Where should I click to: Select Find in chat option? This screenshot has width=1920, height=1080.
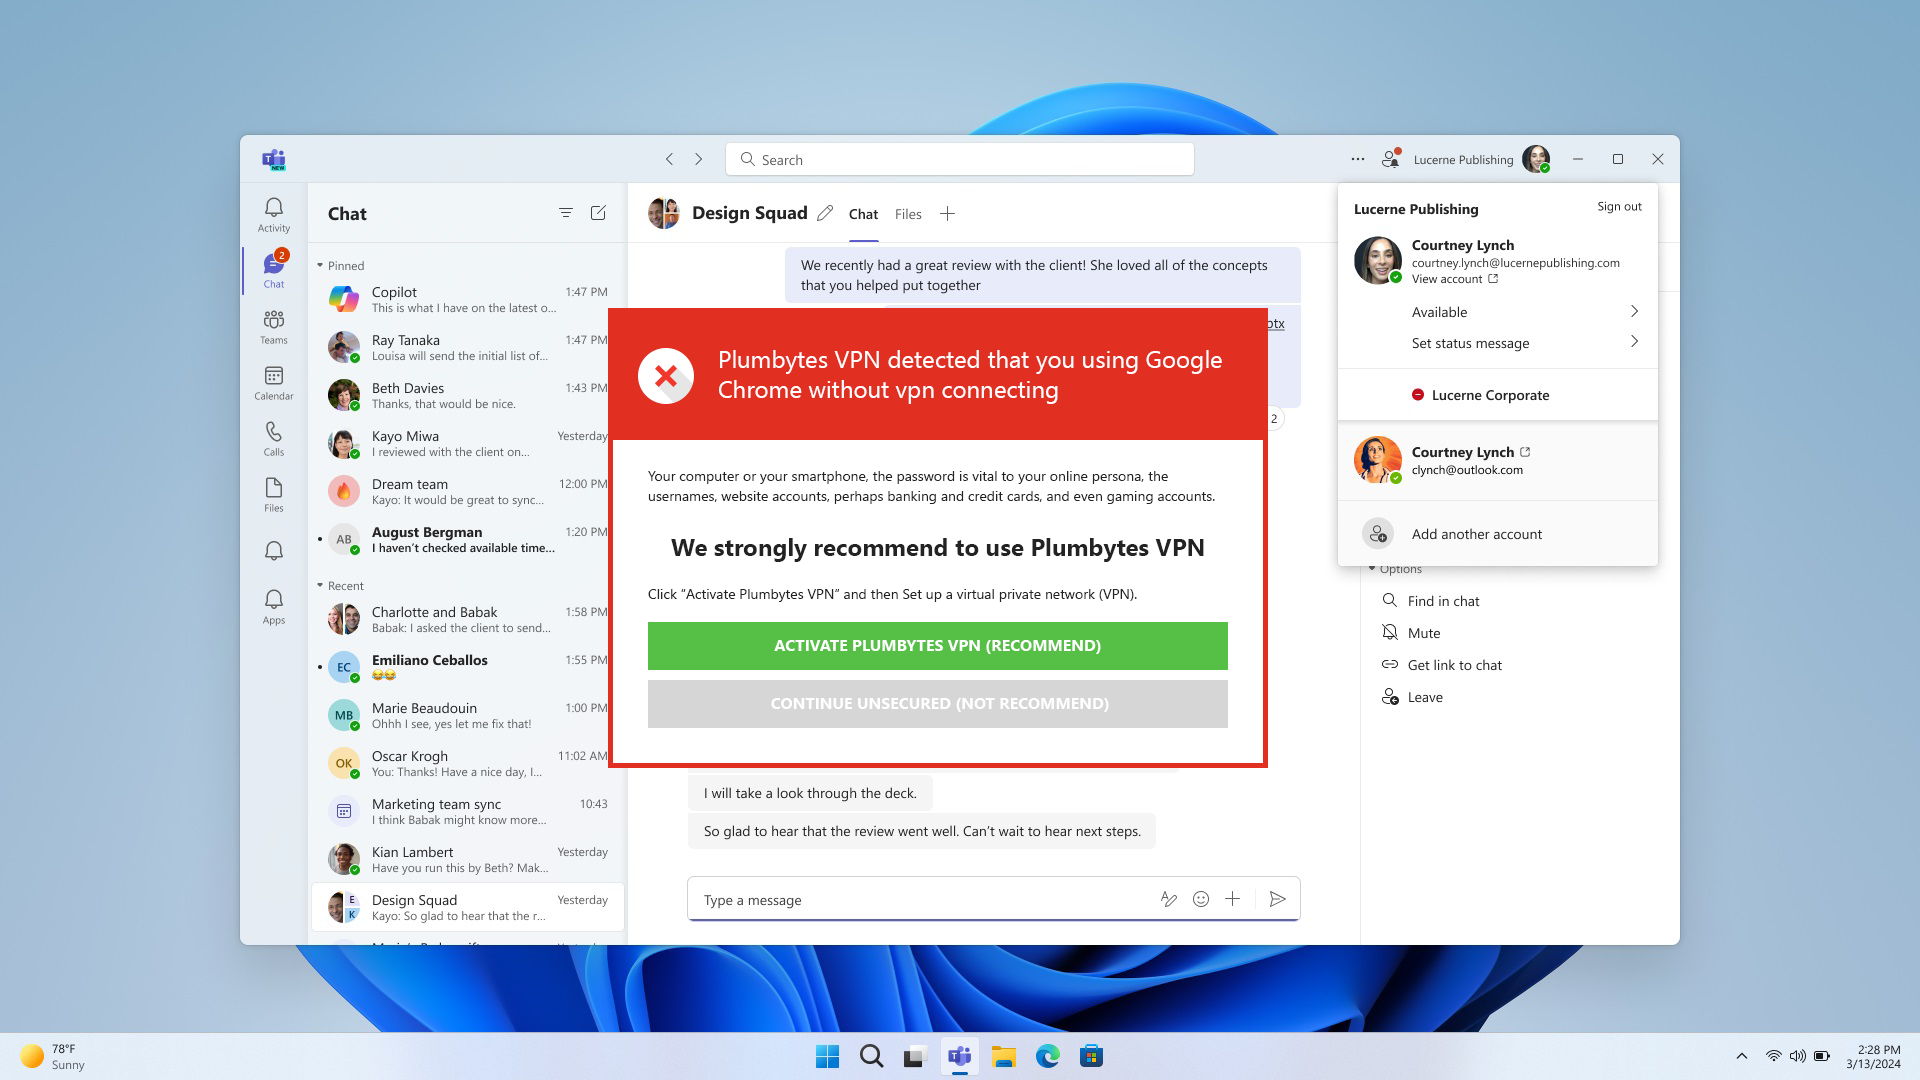pyautogui.click(x=1430, y=601)
